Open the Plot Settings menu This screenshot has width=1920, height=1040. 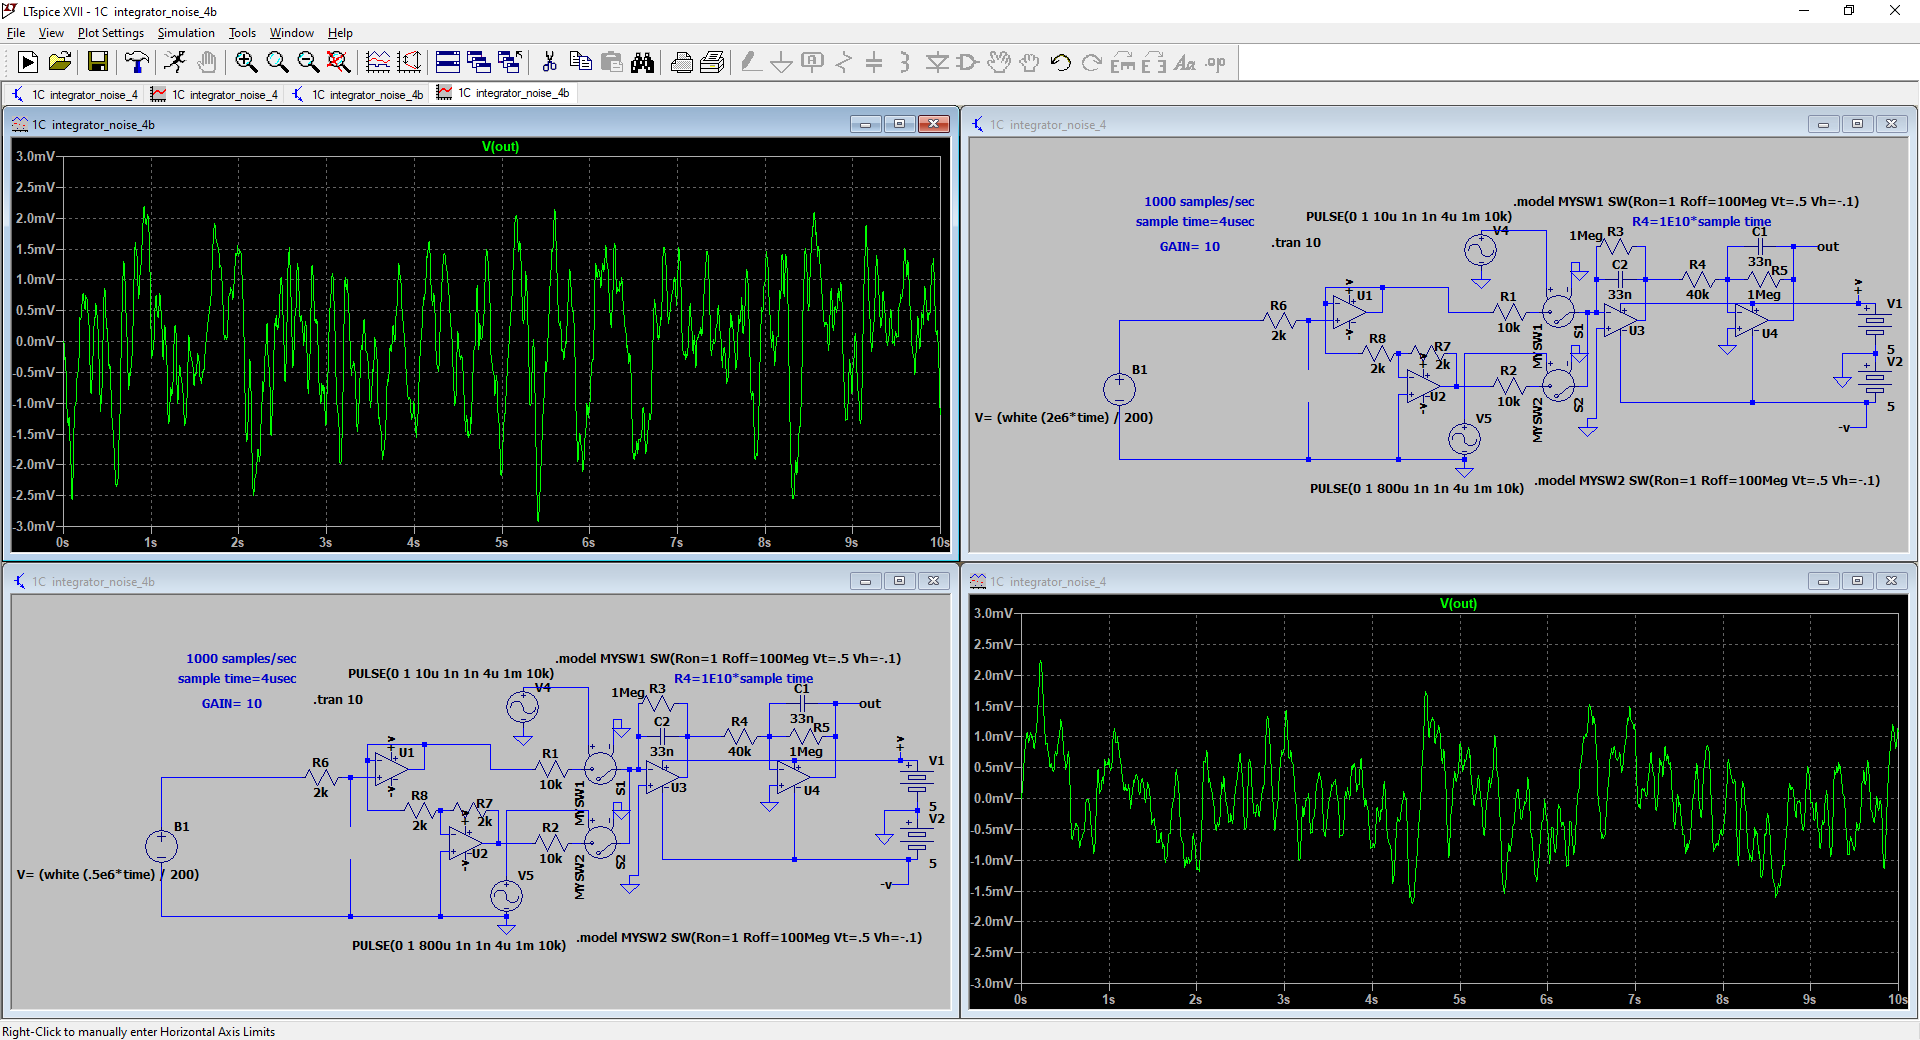click(110, 33)
